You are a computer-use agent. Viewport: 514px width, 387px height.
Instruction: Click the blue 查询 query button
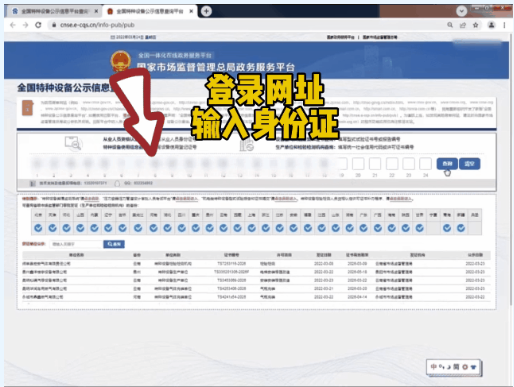tap(447, 164)
